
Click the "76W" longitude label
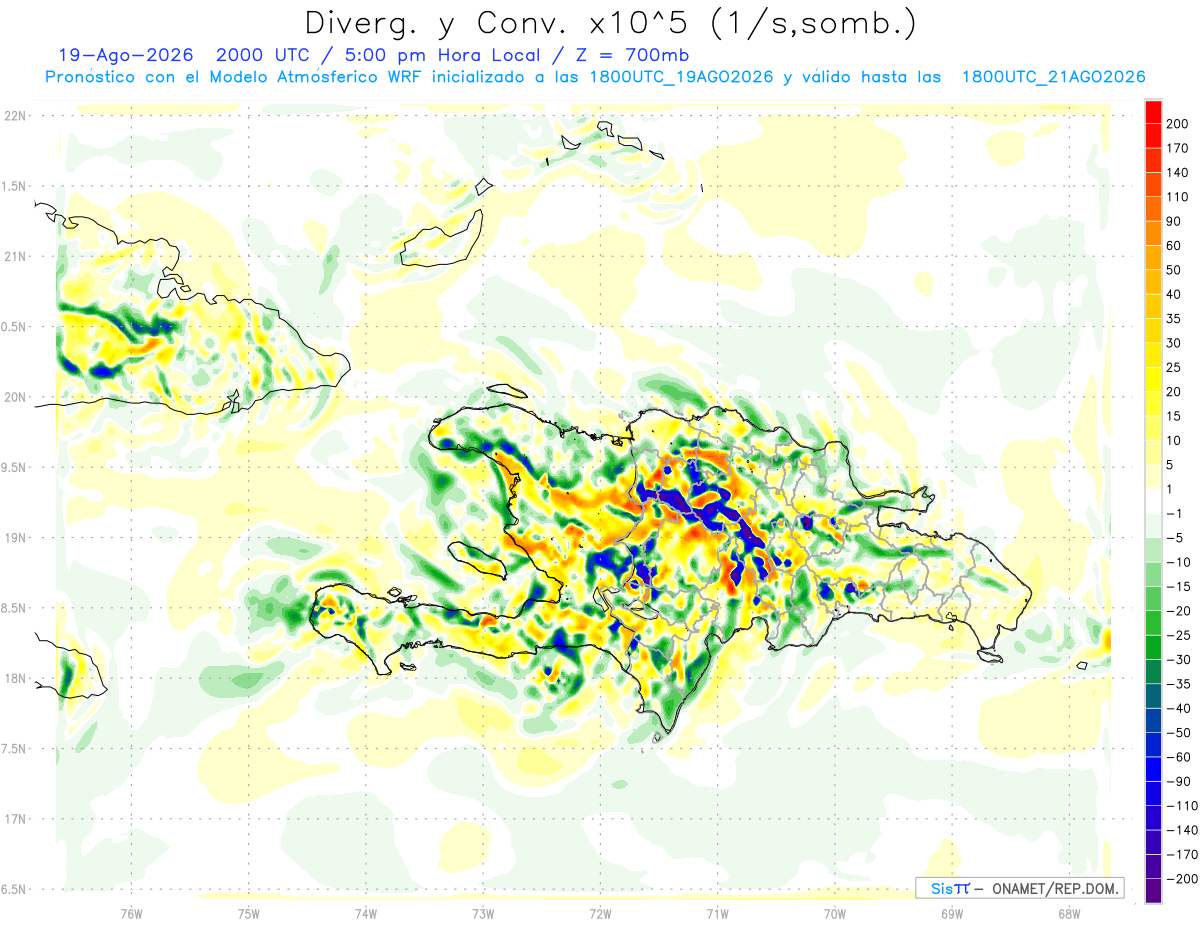[131, 913]
